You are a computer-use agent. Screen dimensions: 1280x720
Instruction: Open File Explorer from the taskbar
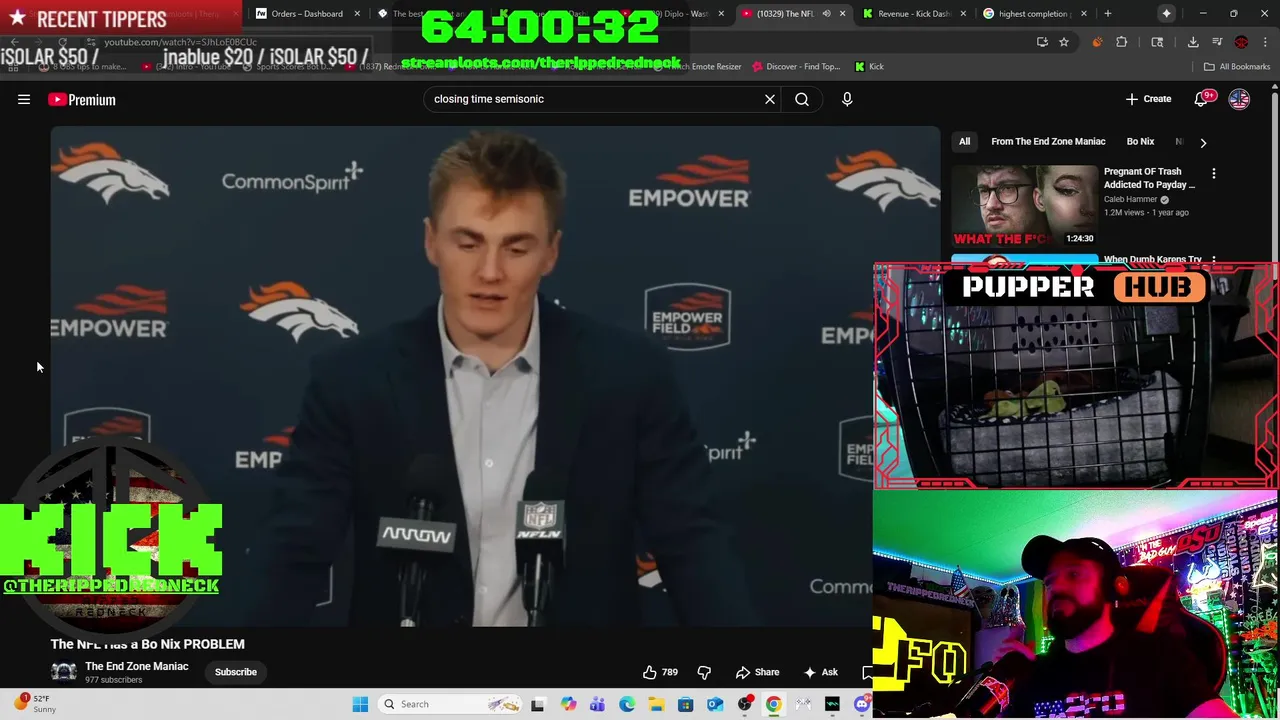[656, 704]
